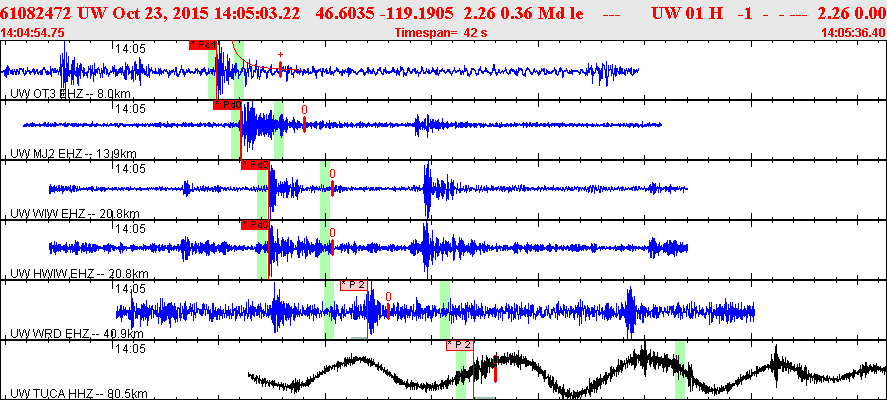Click red 0 residual marker on WIW trace
Screen dimensions: 887x400
click(x=333, y=182)
